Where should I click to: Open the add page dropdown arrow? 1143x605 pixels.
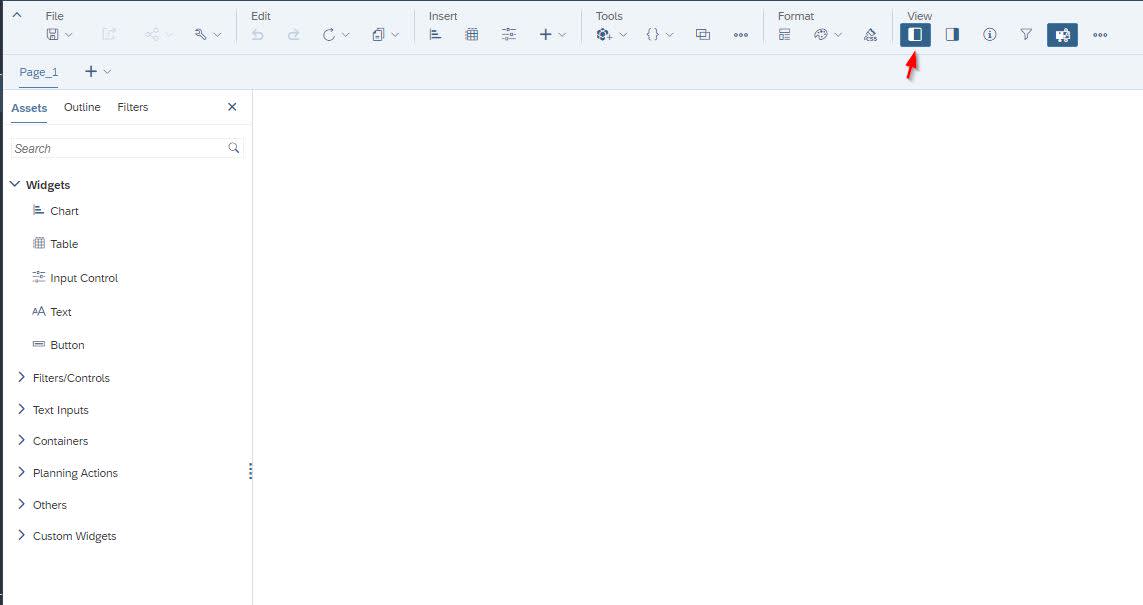tap(107, 71)
